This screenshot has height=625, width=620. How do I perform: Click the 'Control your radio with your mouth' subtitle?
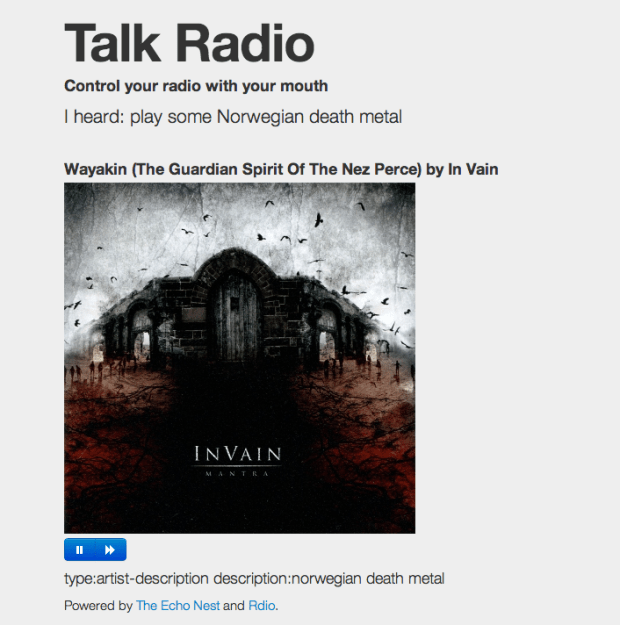[196, 86]
